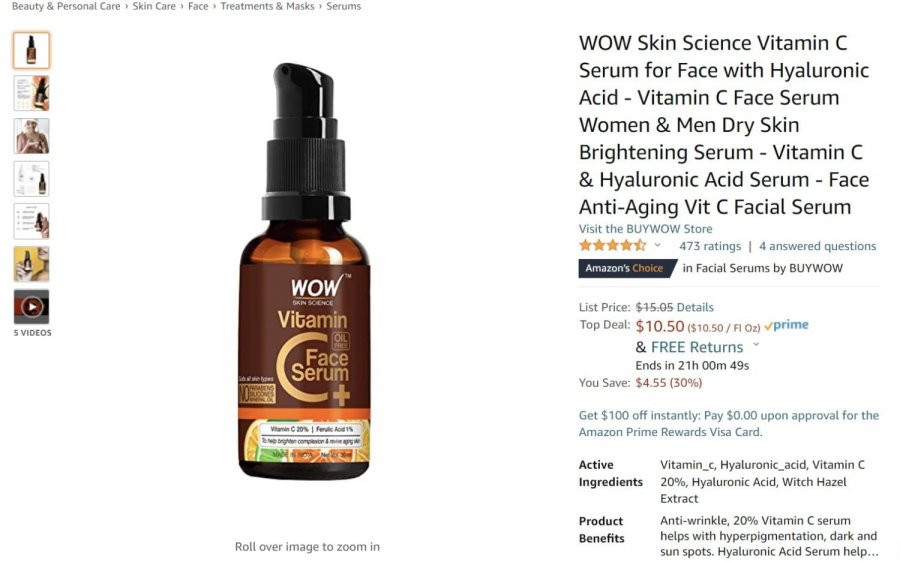
Task: Click the star rating icons
Action: tap(612, 246)
